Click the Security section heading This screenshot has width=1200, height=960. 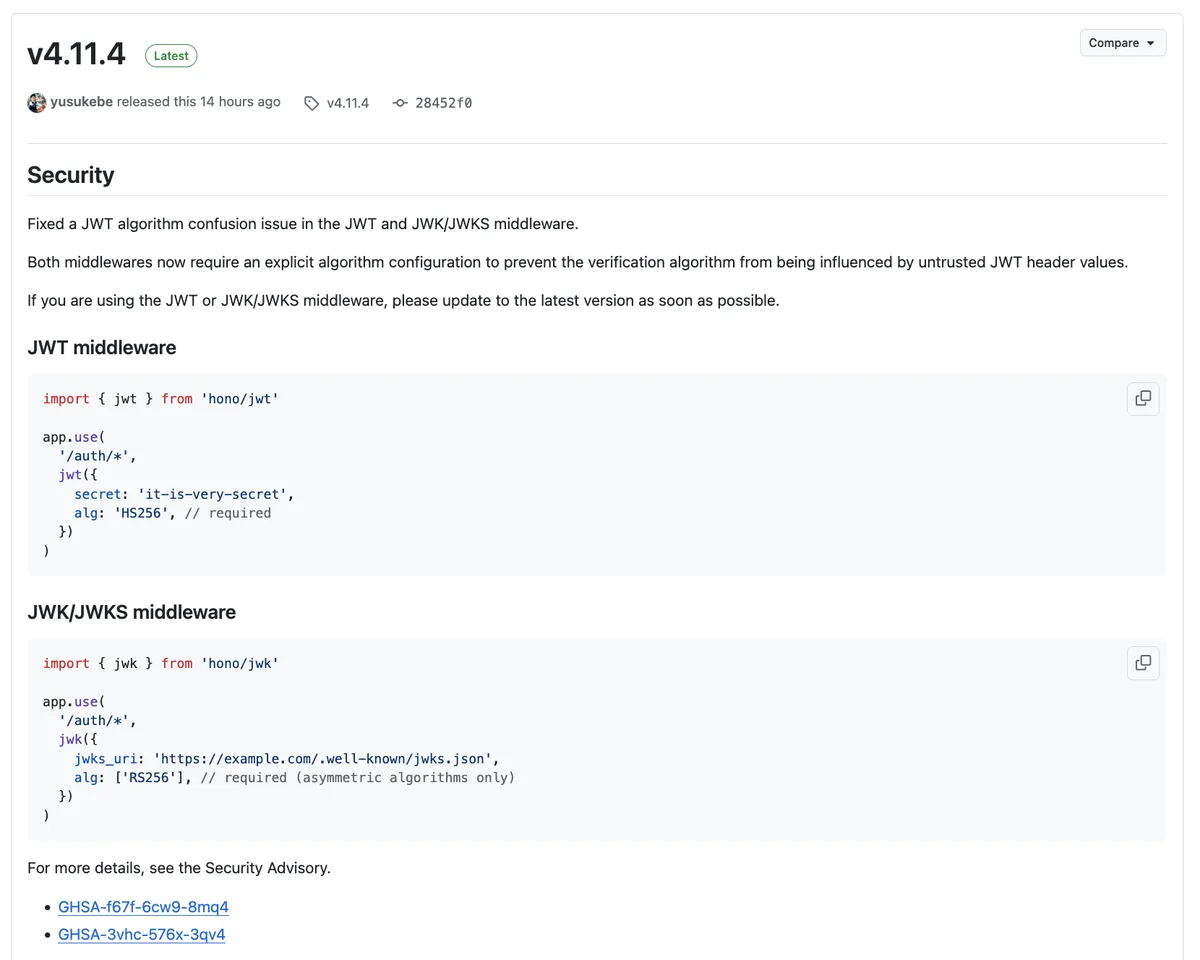pos(70,175)
